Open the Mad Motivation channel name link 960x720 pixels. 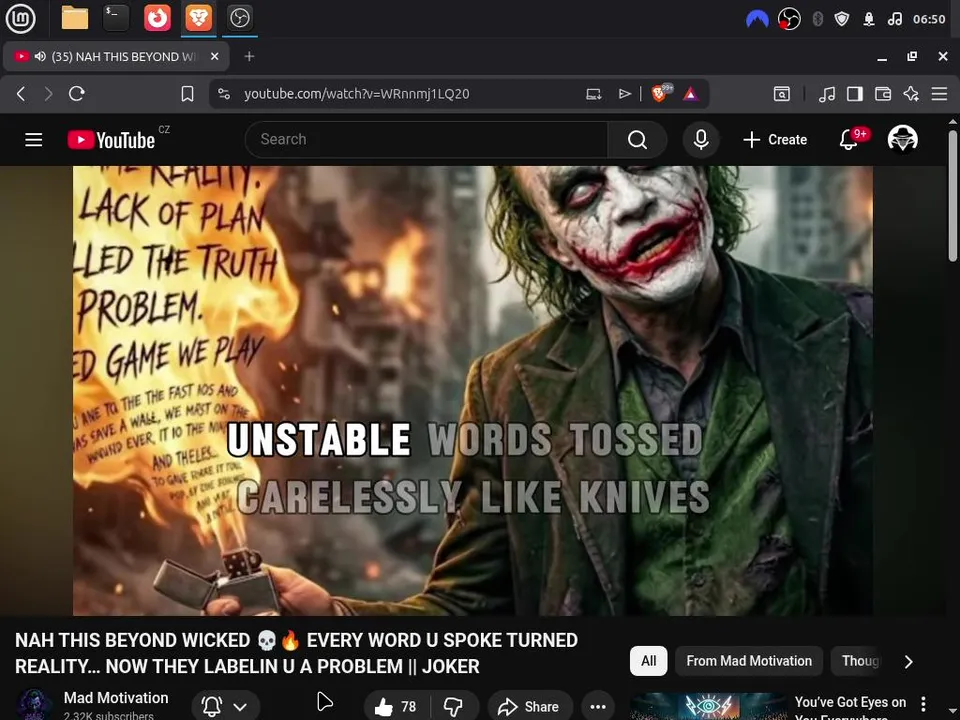(x=116, y=697)
